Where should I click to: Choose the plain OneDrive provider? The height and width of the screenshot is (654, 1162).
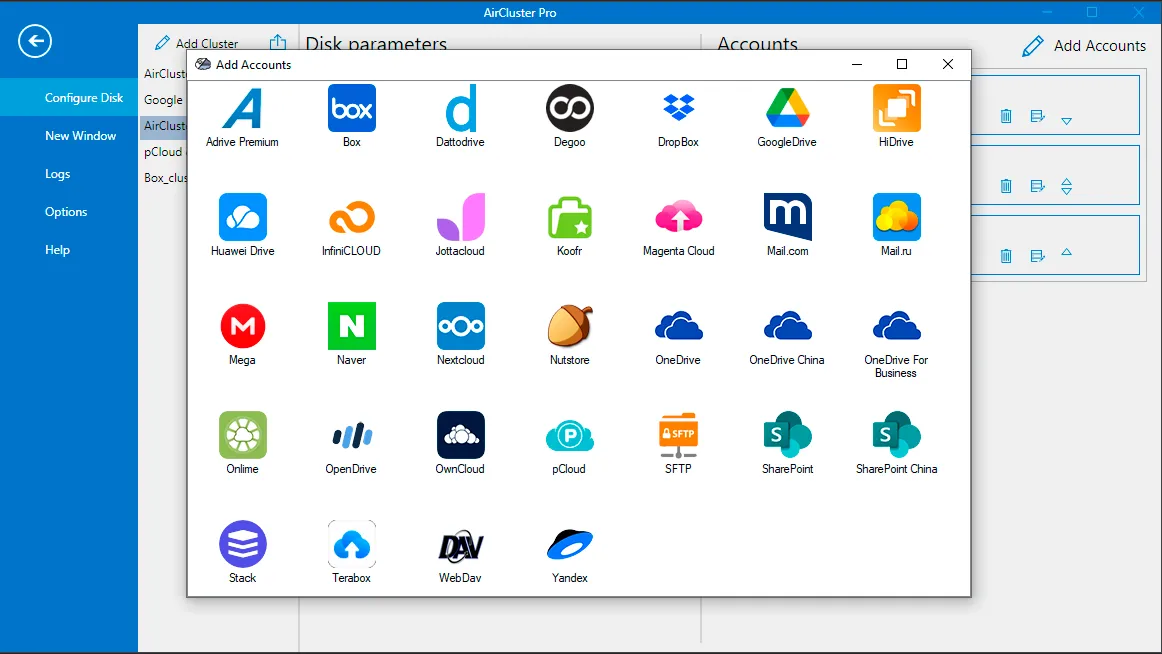point(678,327)
